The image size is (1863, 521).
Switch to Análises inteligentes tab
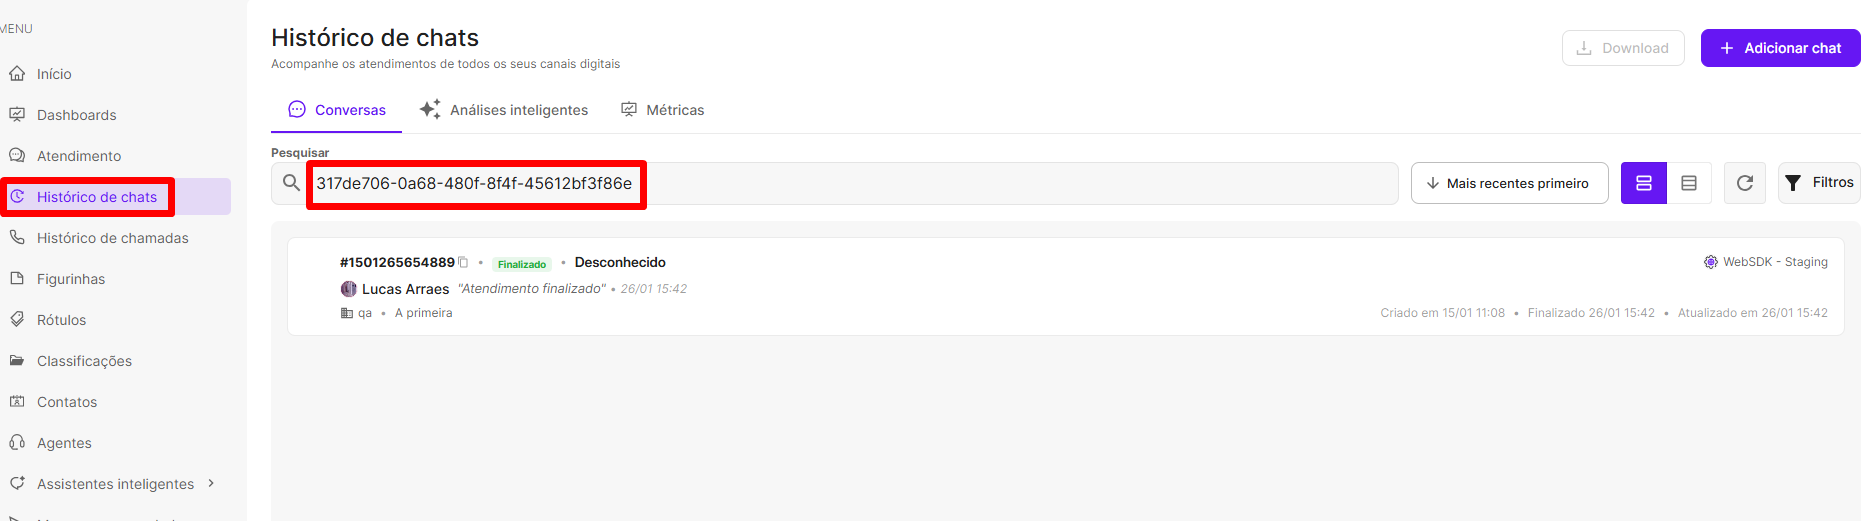(x=504, y=110)
